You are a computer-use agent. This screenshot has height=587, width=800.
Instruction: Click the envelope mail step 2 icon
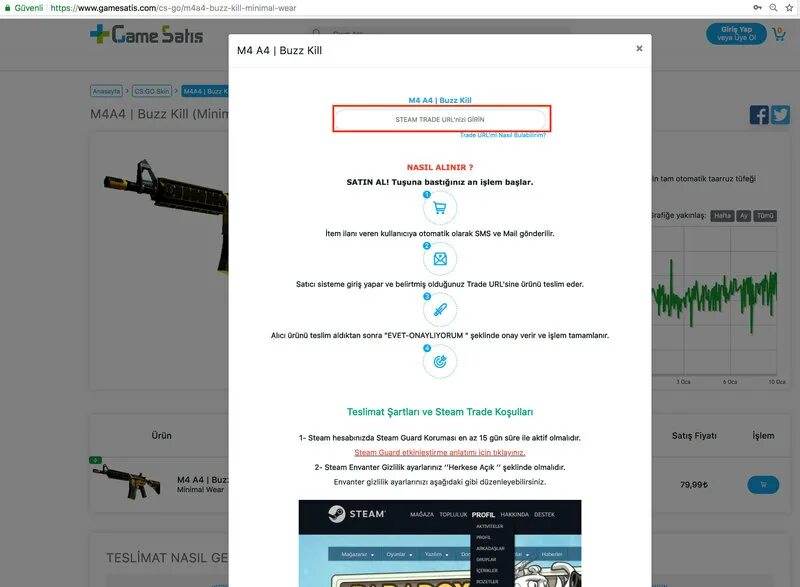(440, 259)
